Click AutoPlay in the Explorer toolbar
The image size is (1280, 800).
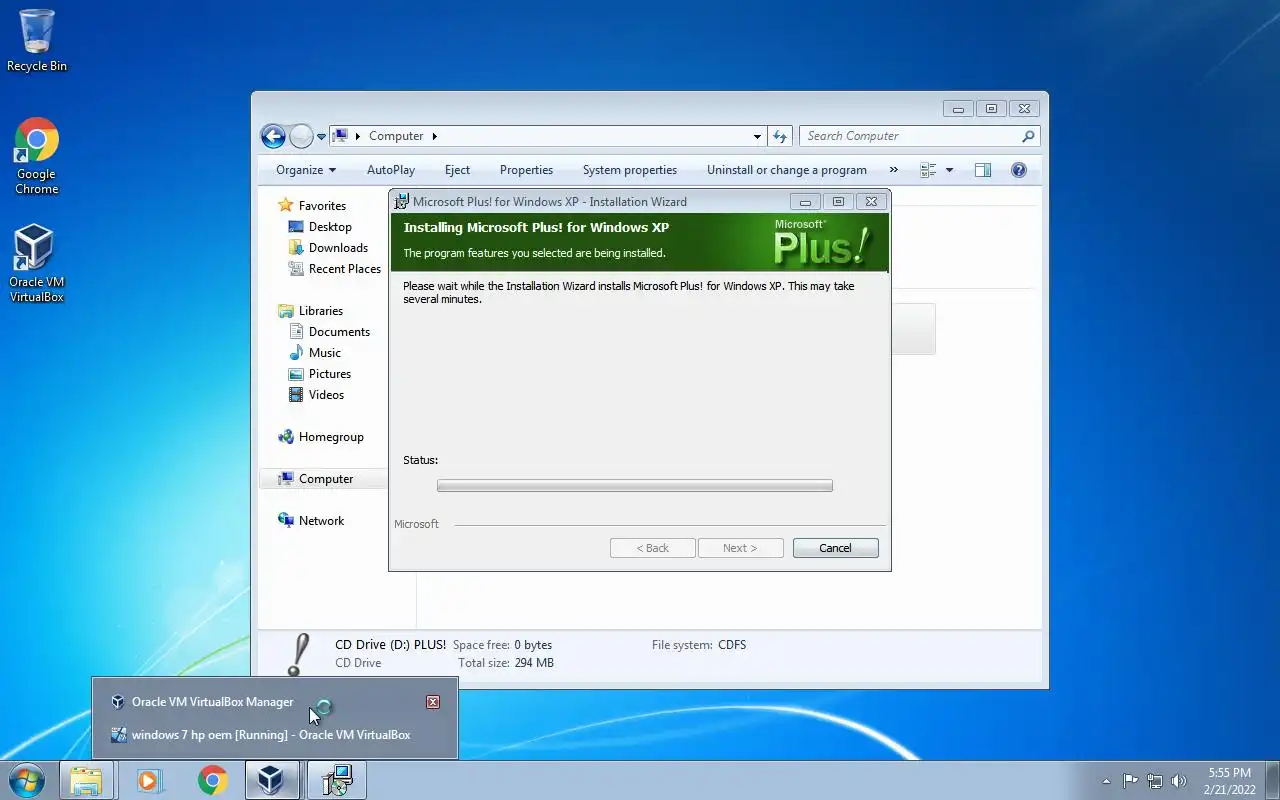pyautogui.click(x=391, y=170)
